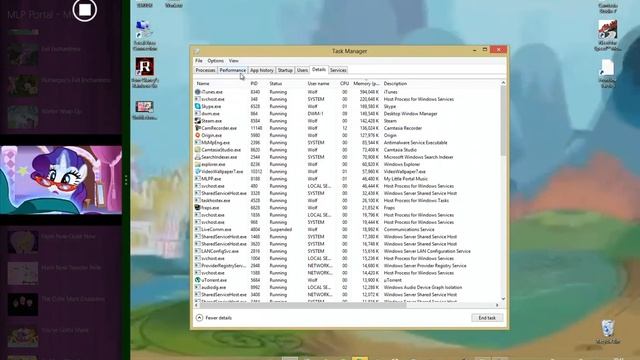The height and width of the screenshot is (360, 640).
Task: Click the horizontal scrollbar right arrow
Action: pyautogui.click(x=497, y=305)
